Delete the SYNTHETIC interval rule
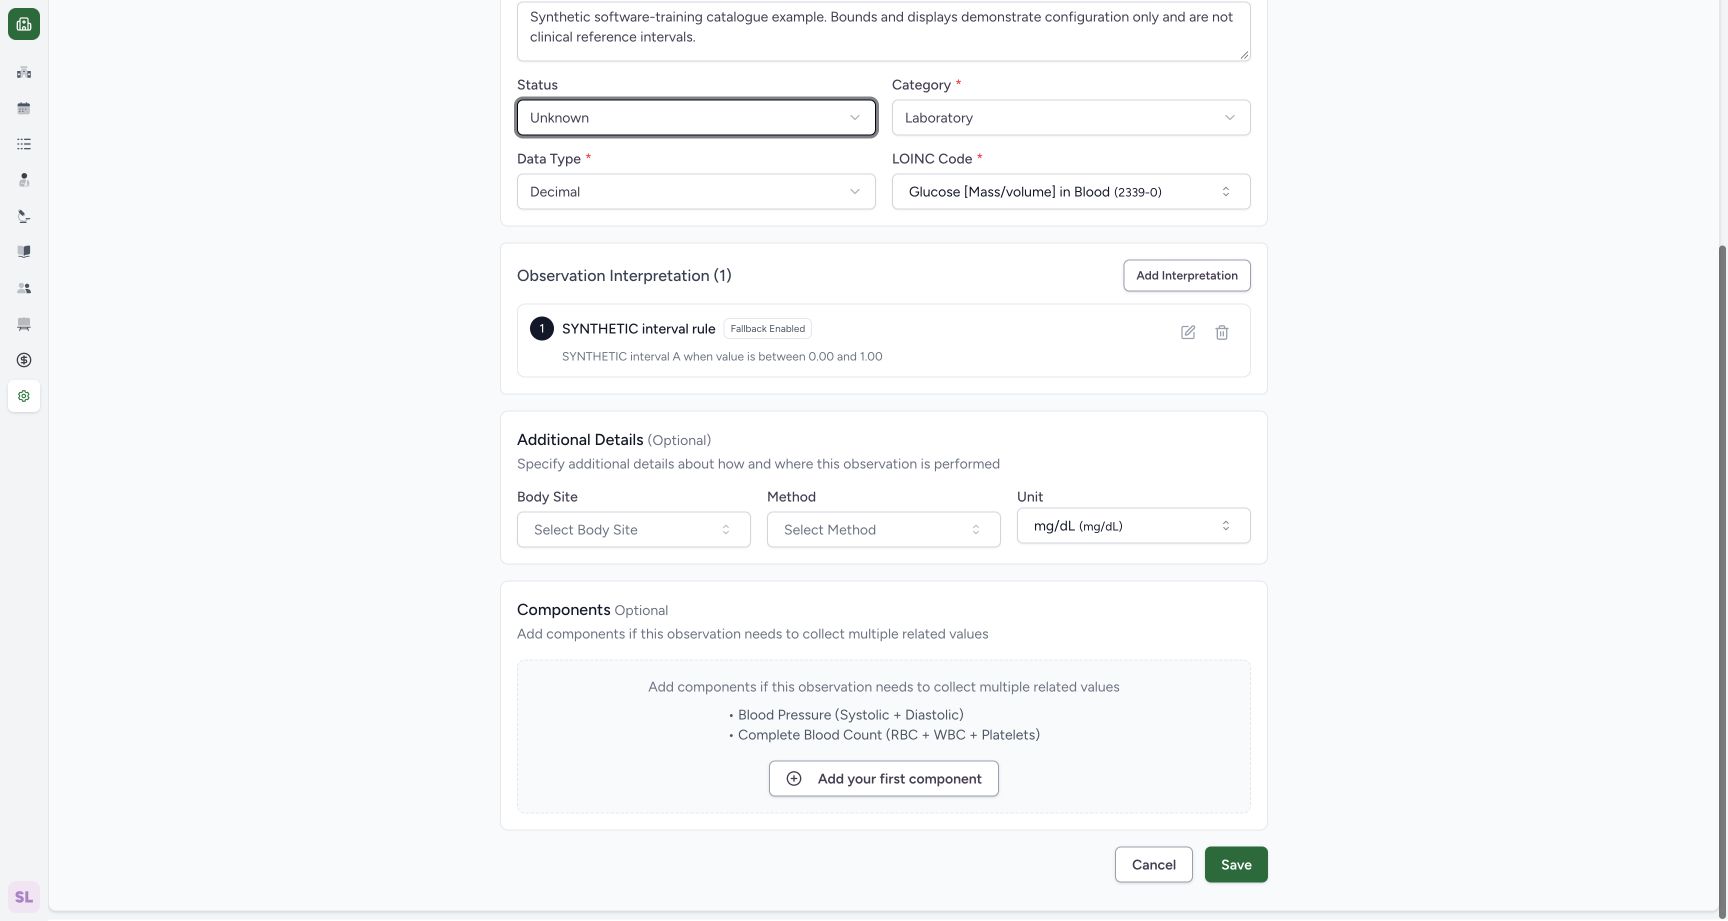This screenshot has height=921, width=1728. (x=1222, y=332)
